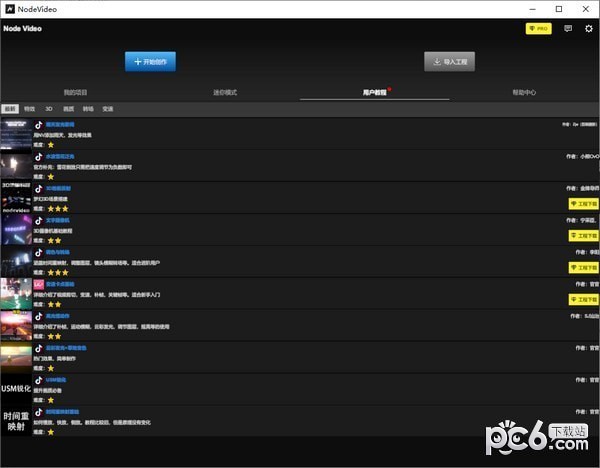Click the description text 梦幻3D场景搭建
The image size is (600, 468).
click(51, 199)
